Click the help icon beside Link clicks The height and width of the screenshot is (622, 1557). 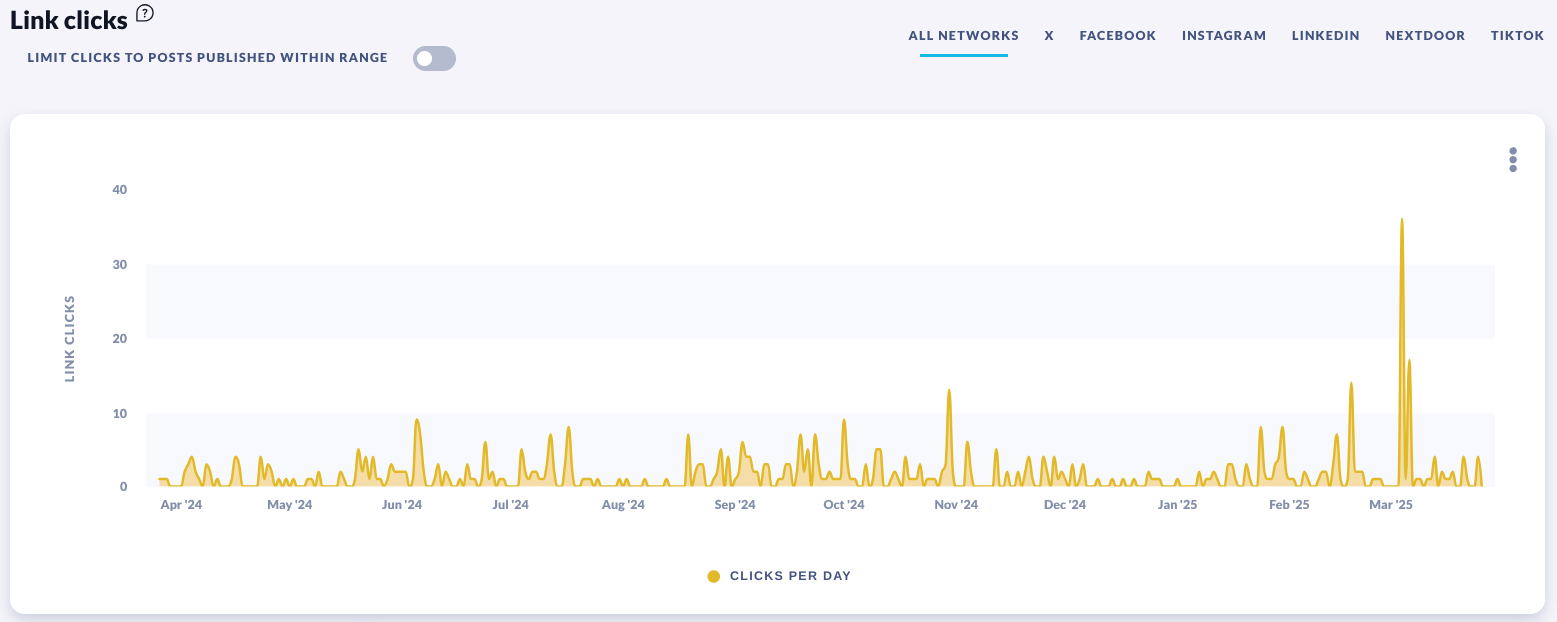(145, 13)
